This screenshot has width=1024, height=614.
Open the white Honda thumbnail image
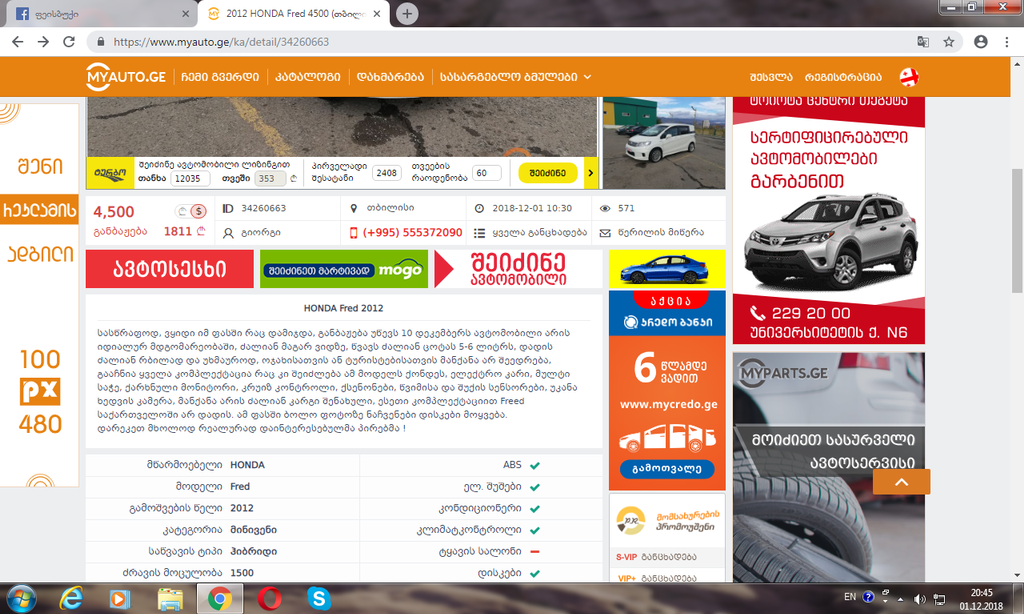coord(664,142)
